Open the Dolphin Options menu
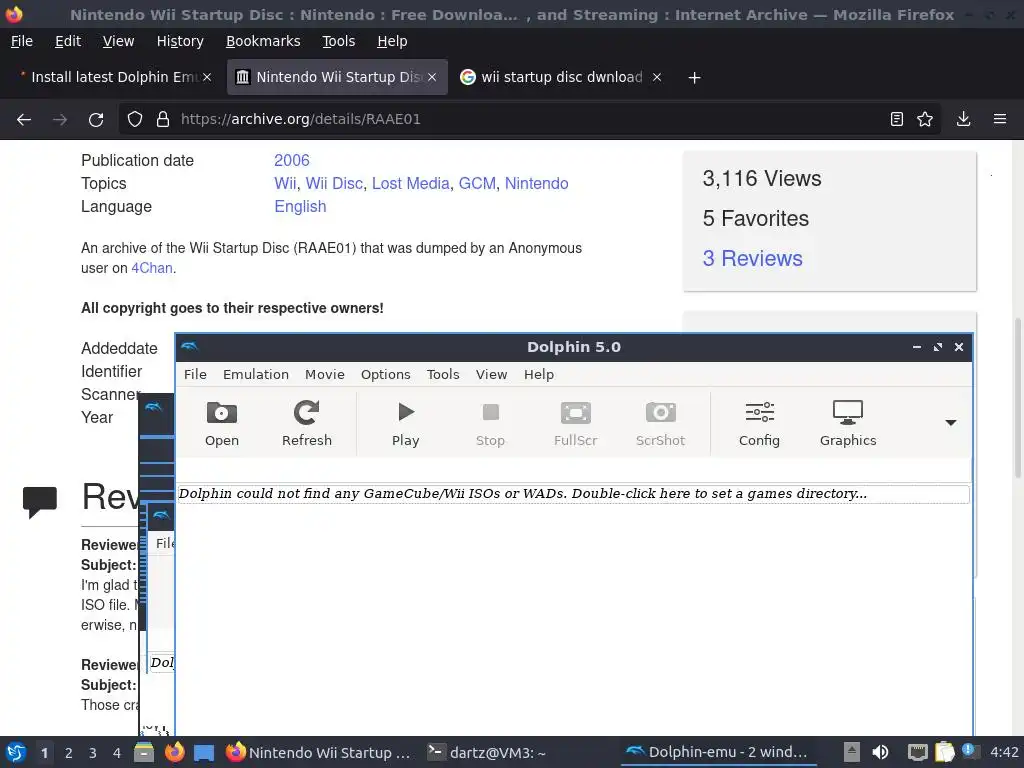The image size is (1024, 768). coord(385,374)
